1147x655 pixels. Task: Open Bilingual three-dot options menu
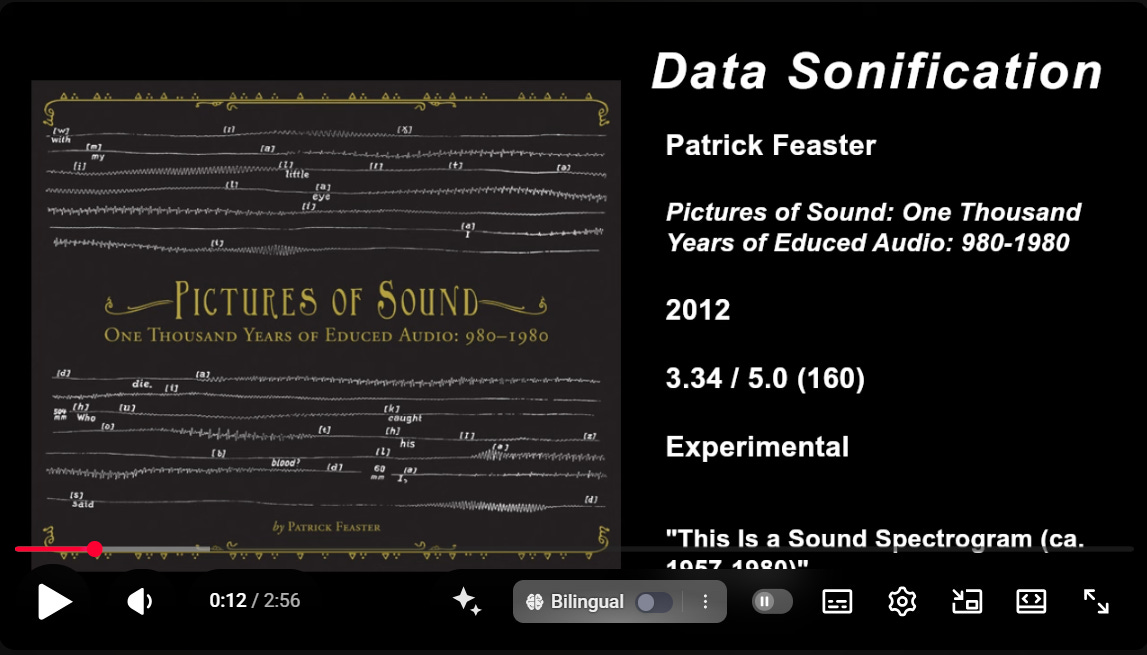click(705, 602)
